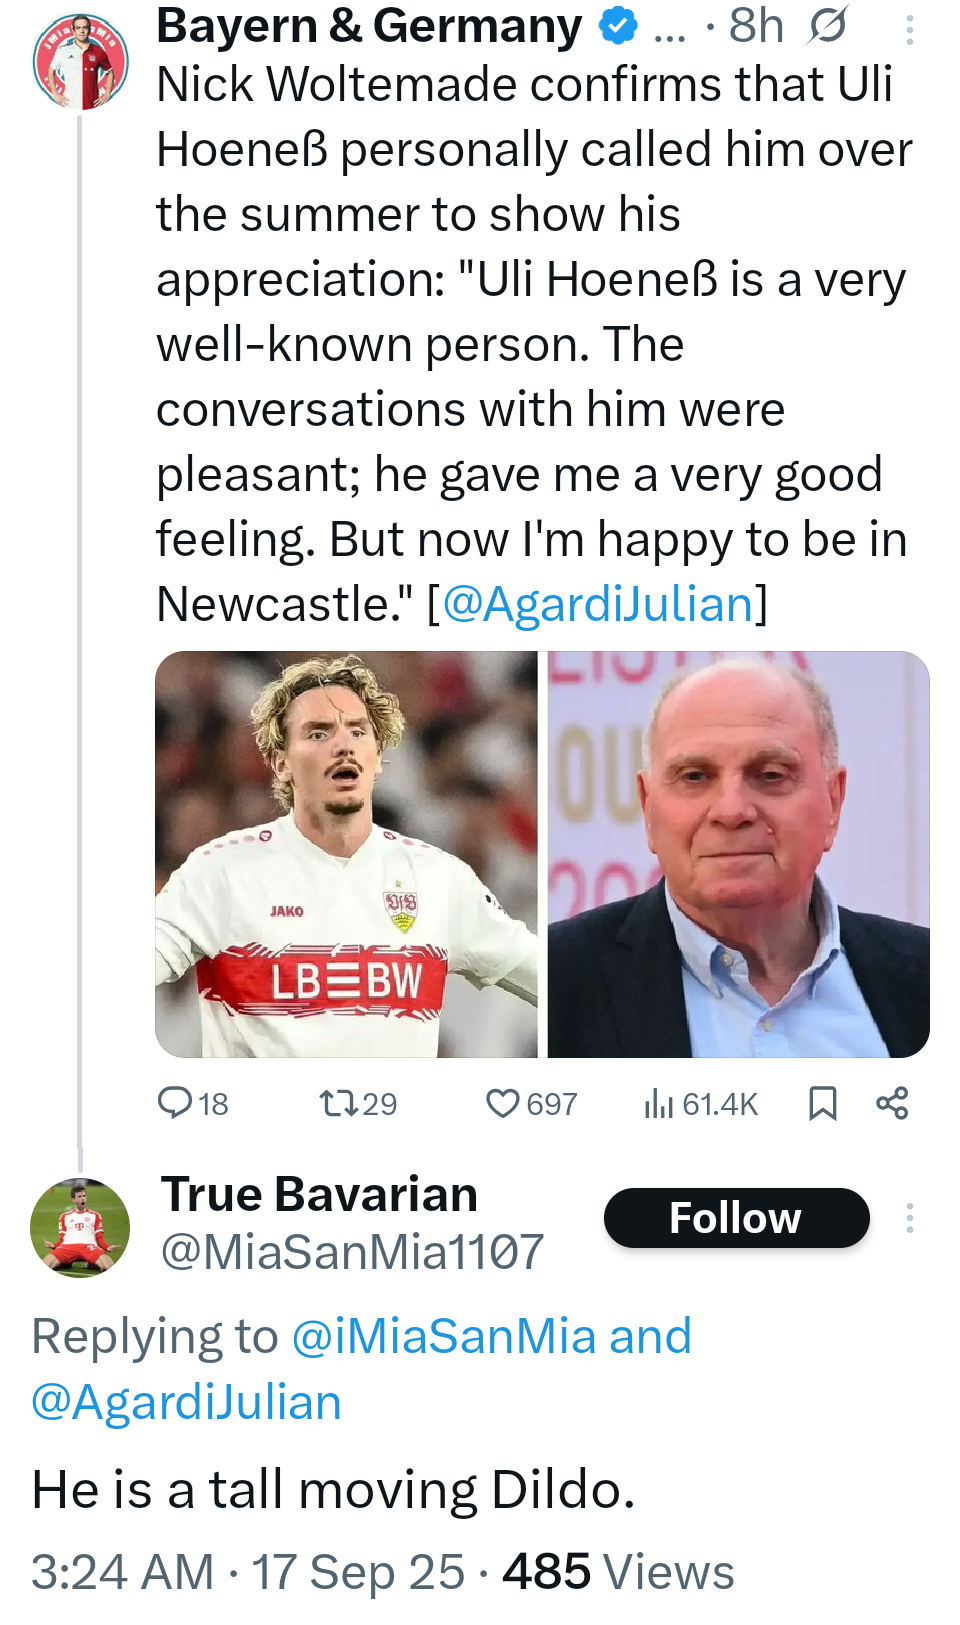
Task: Open @AgardiJulian mention in tweet text
Action: pyautogui.click(x=597, y=604)
